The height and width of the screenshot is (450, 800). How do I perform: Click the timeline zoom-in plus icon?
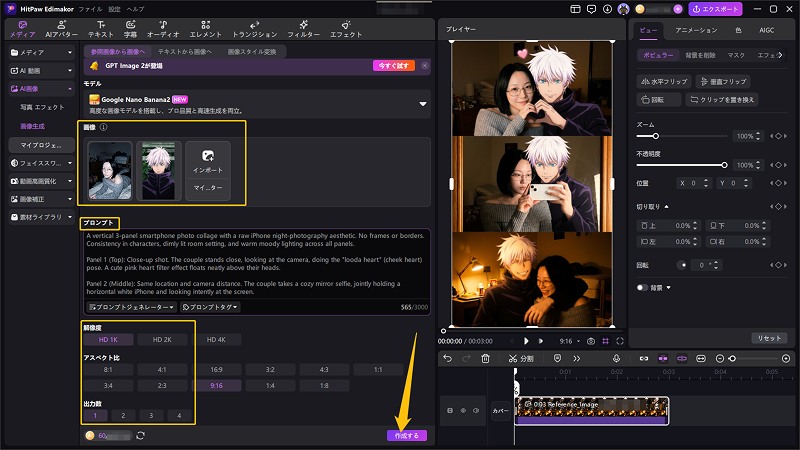coord(786,359)
